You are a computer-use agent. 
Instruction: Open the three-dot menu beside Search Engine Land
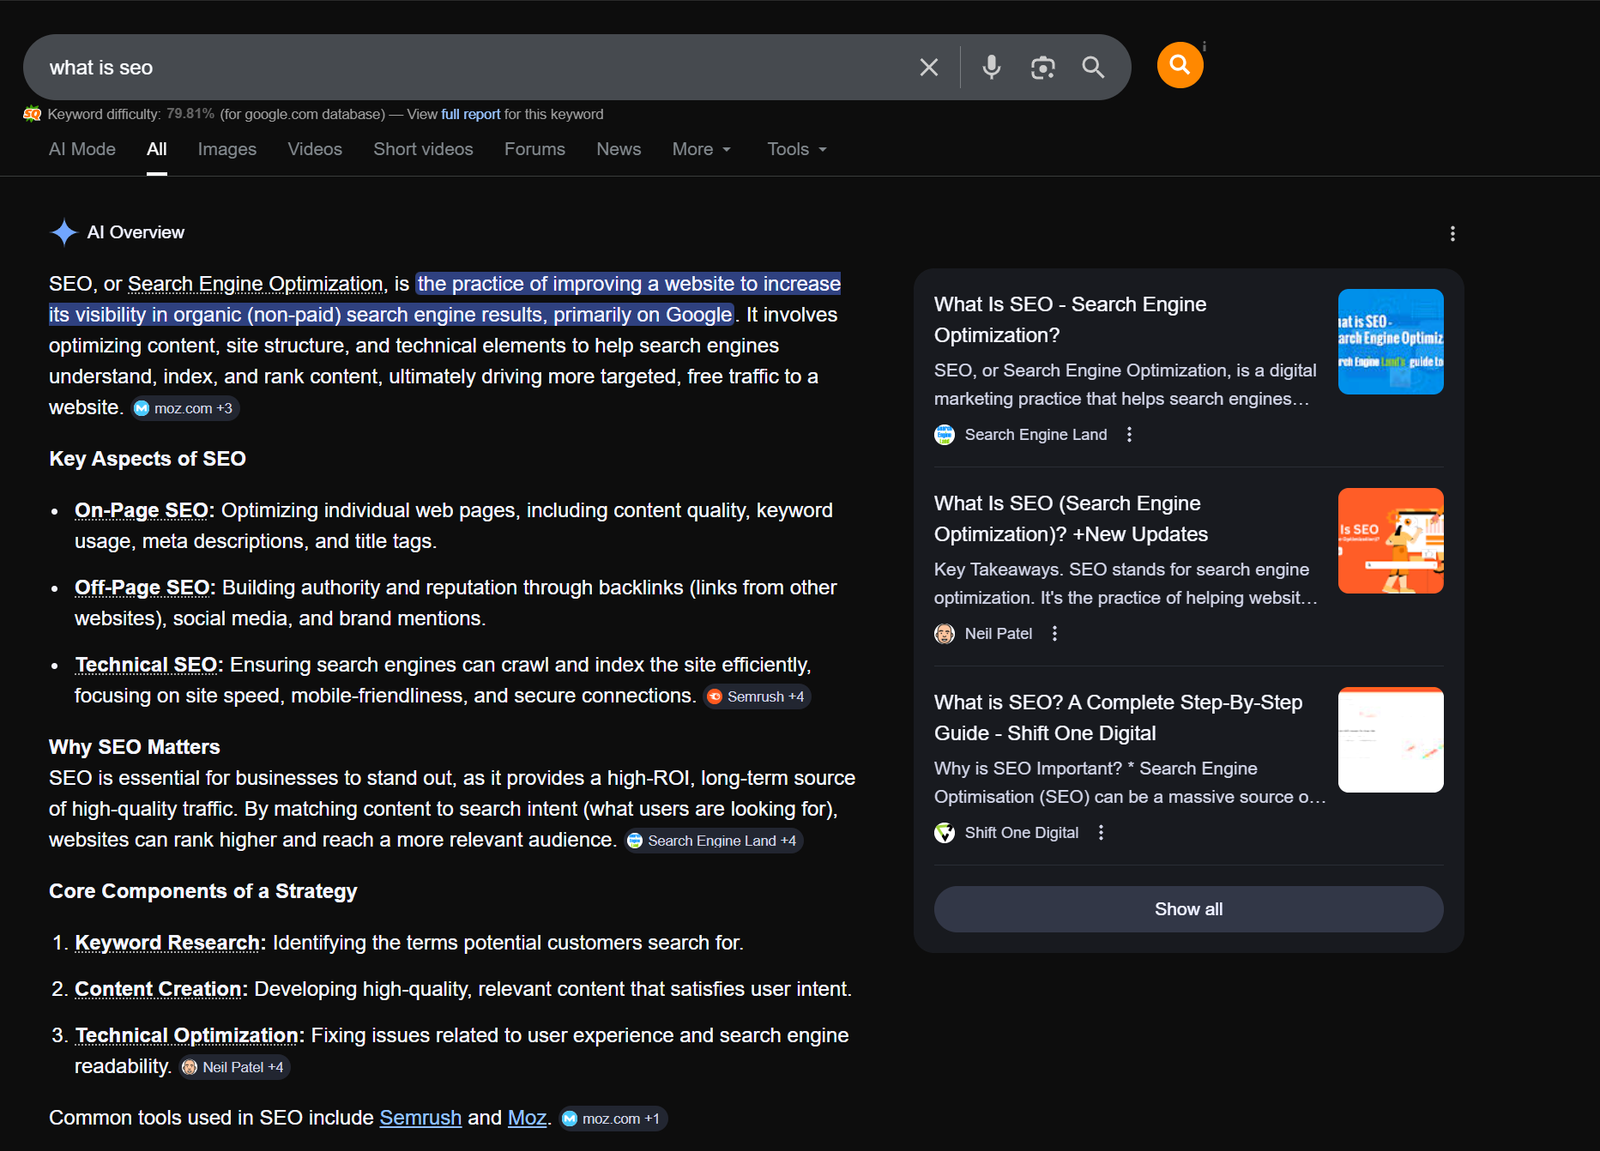point(1129,434)
